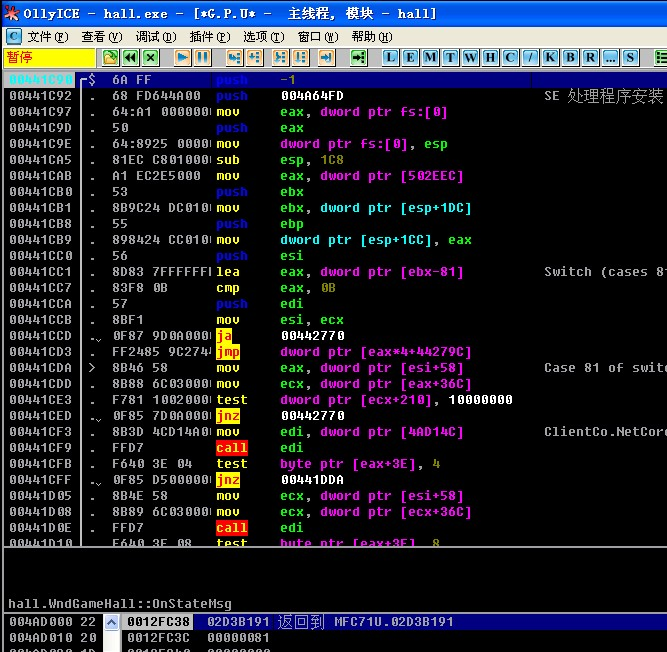This screenshot has height=652, width=667.
Task: Click the ClientCo.NetCore comment
Action: tap(605, 432)
